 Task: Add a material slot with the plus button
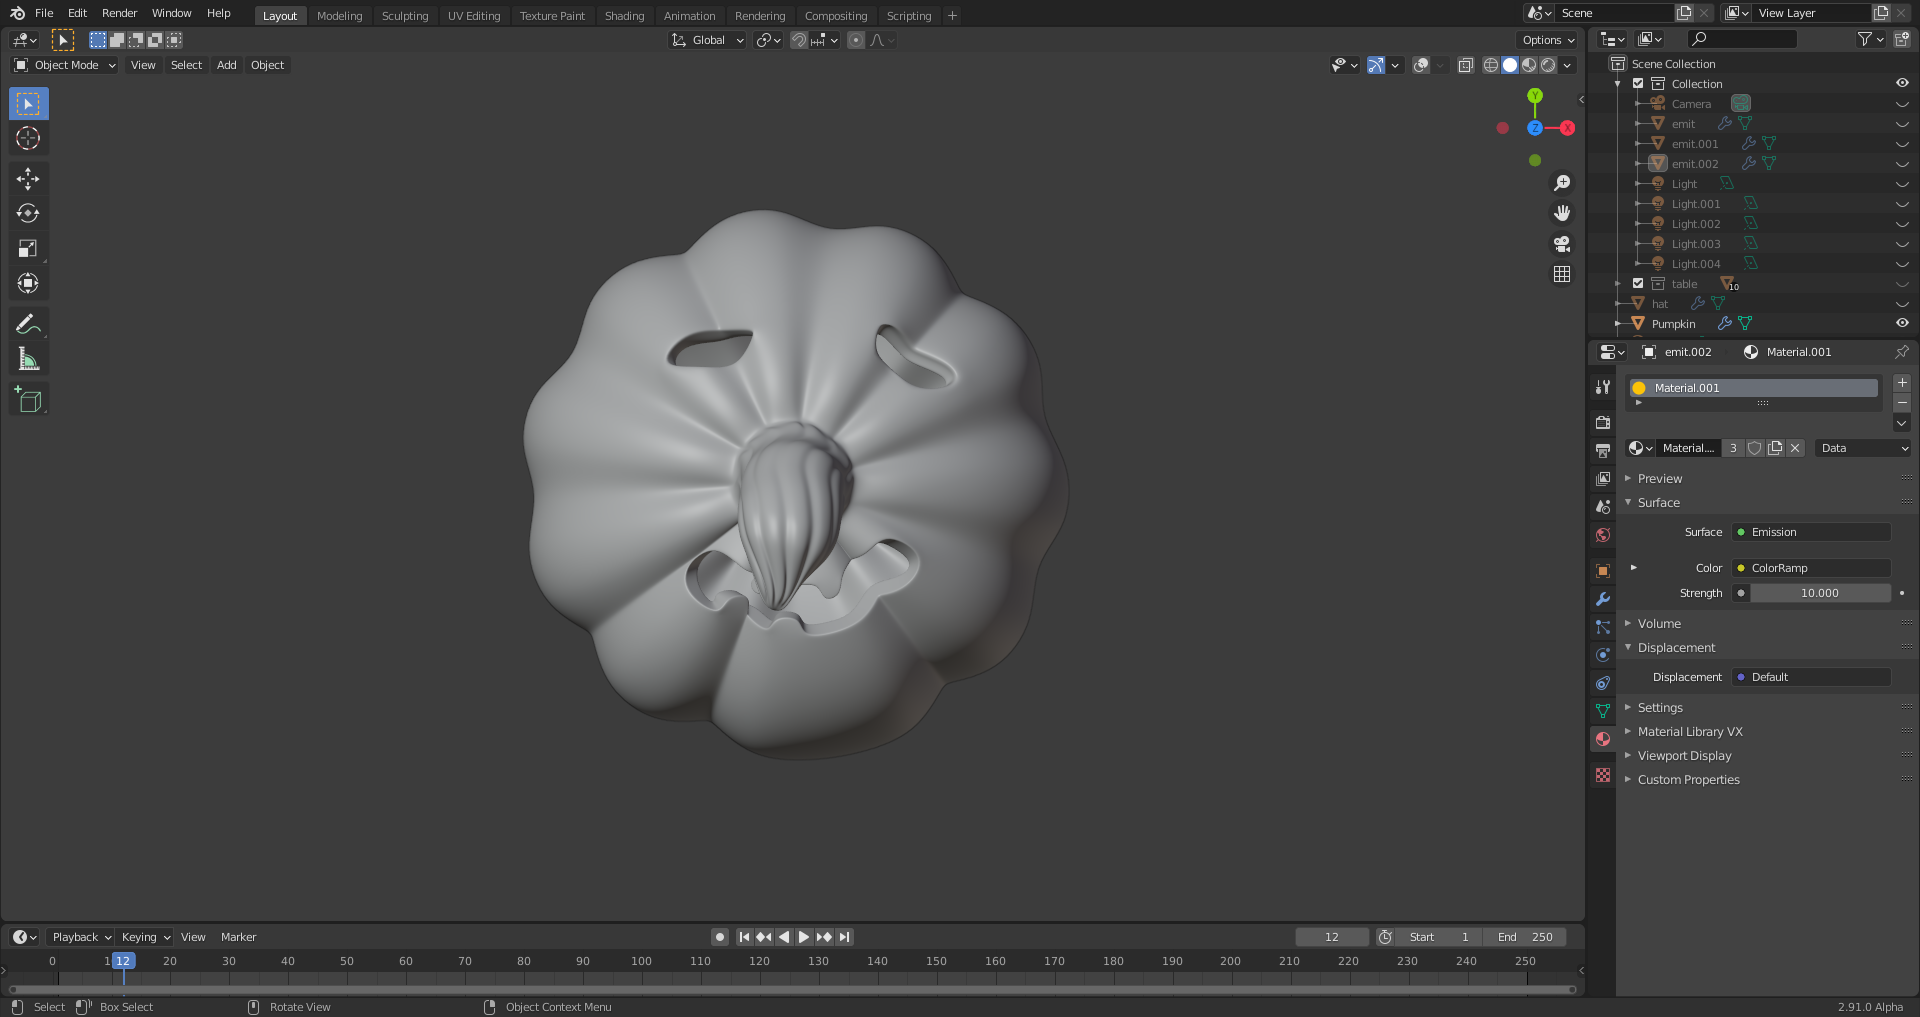coord(1902,382)
